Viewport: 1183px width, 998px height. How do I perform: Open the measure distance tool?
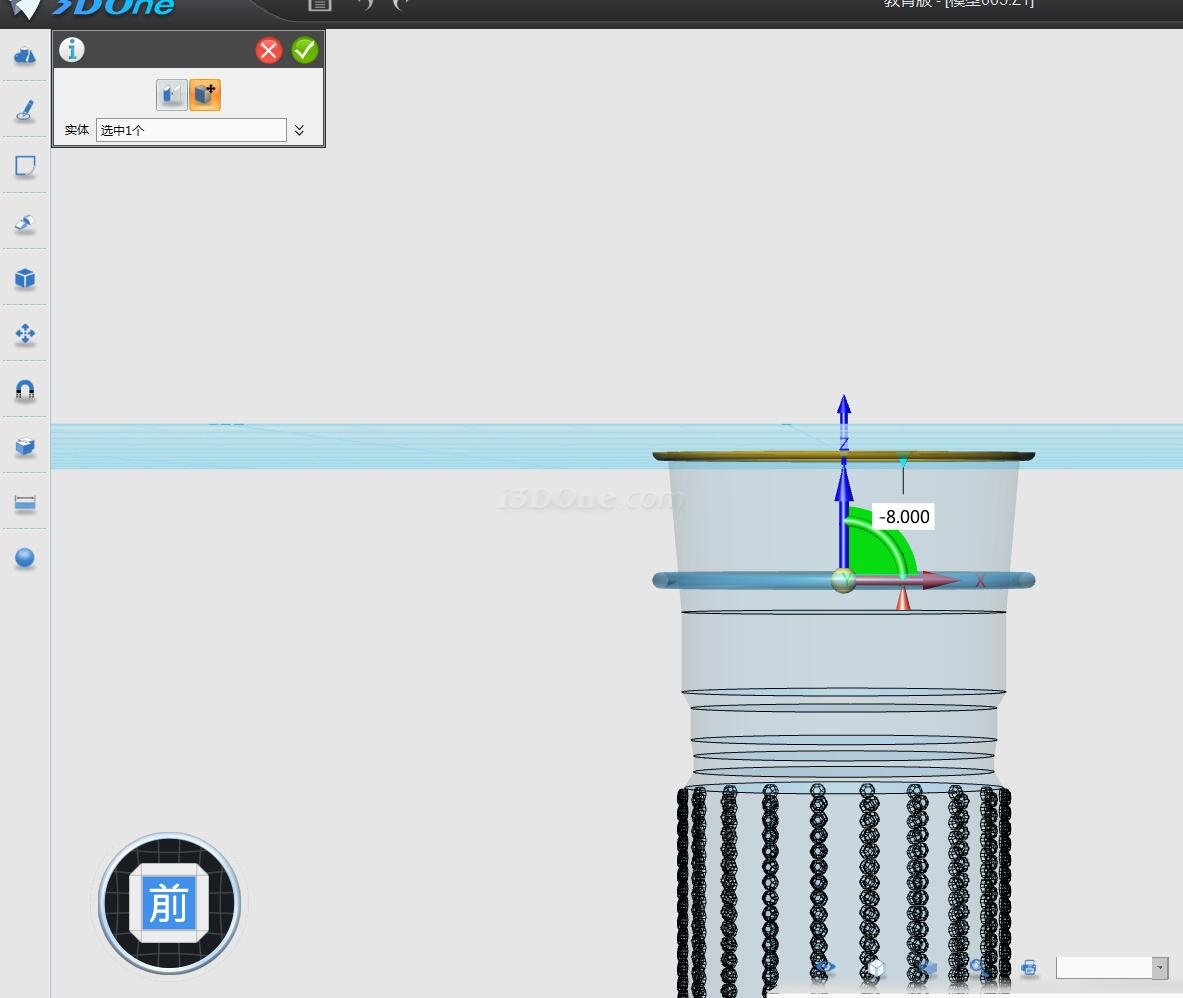25,503
